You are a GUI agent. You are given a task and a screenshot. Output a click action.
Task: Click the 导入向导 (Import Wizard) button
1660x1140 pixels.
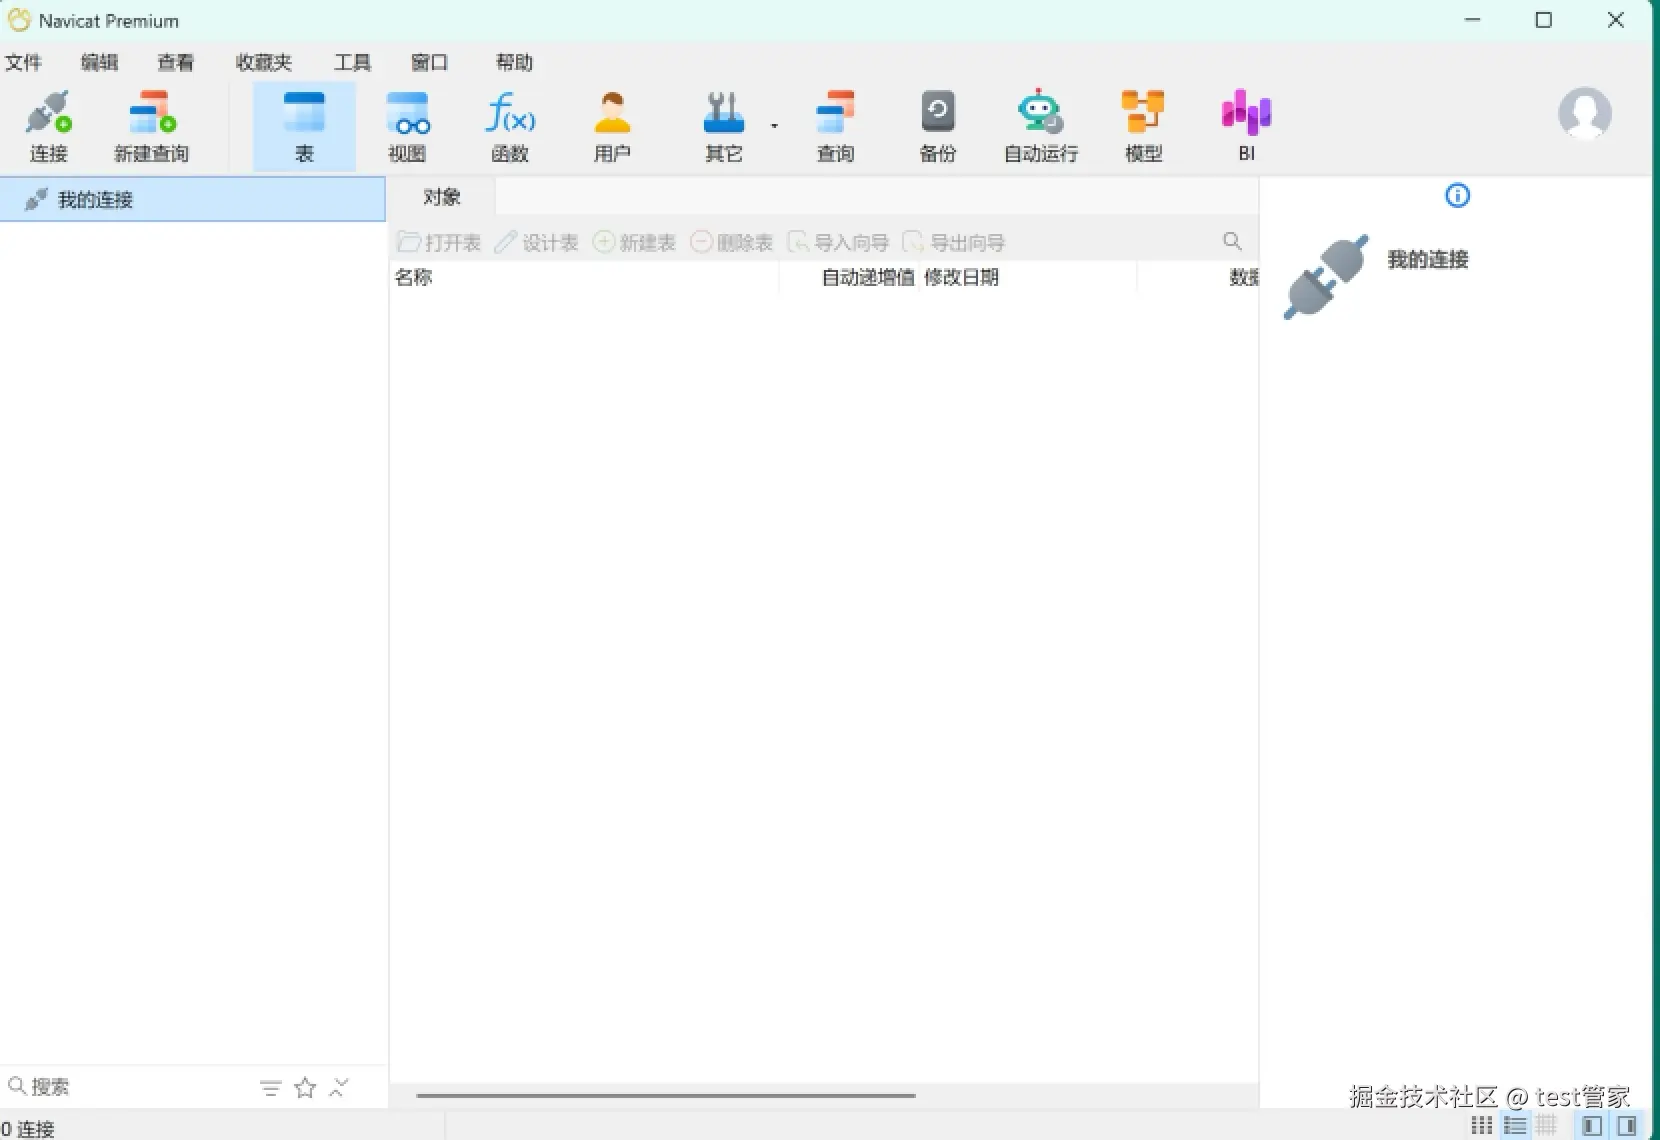839,241
